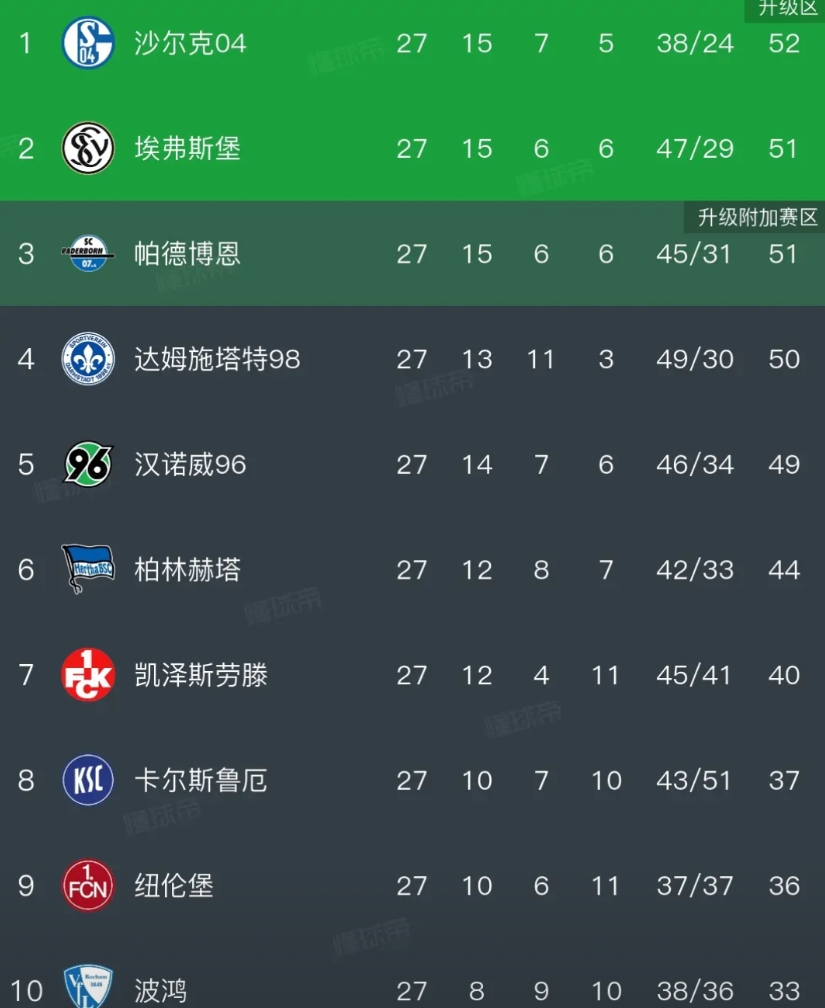Select the Darmstadt 98 crest icon
The width and height of the screenshot is (825, 1008).
(88, 358)
